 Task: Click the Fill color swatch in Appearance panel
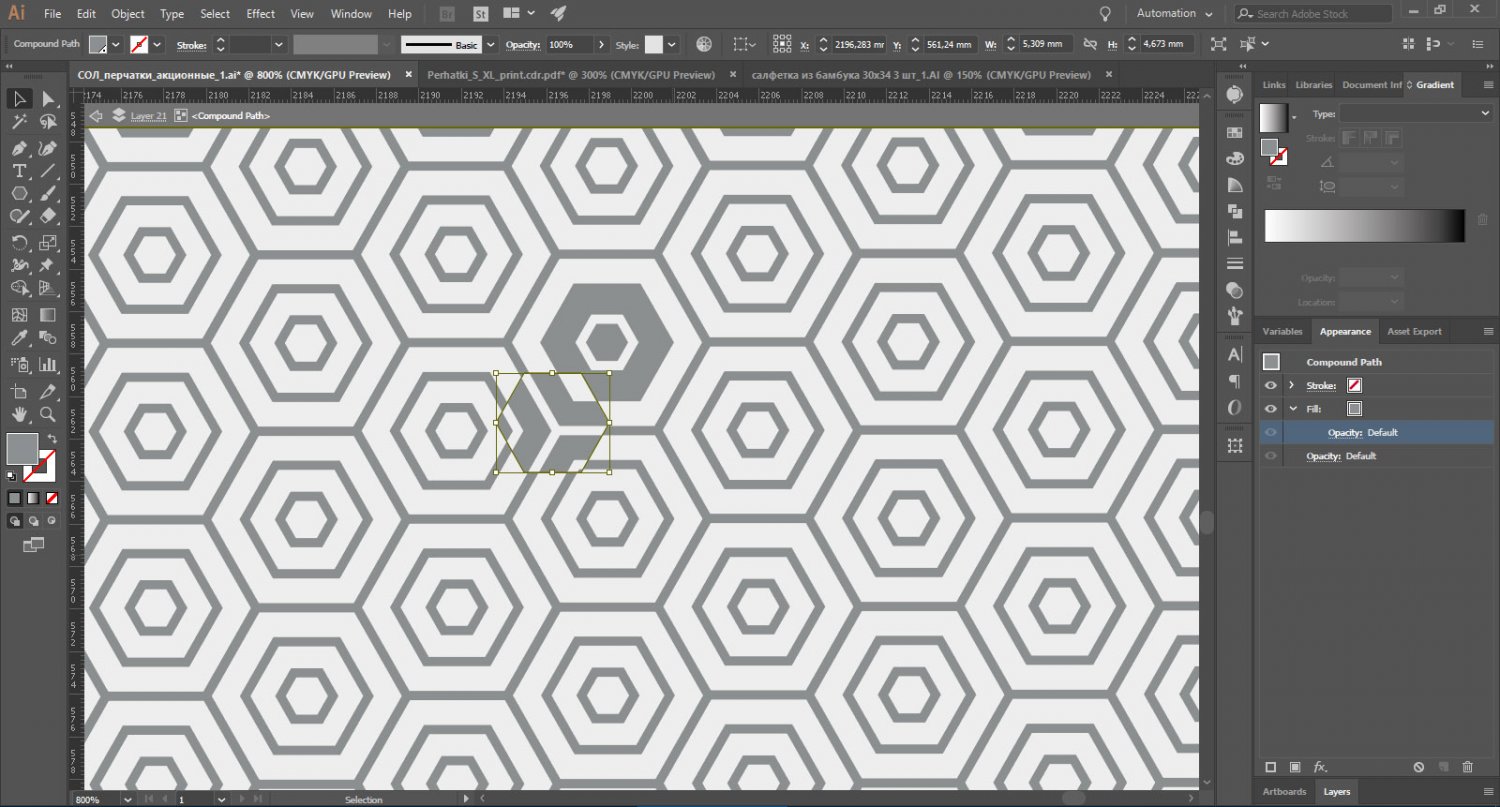(1355, 409)
